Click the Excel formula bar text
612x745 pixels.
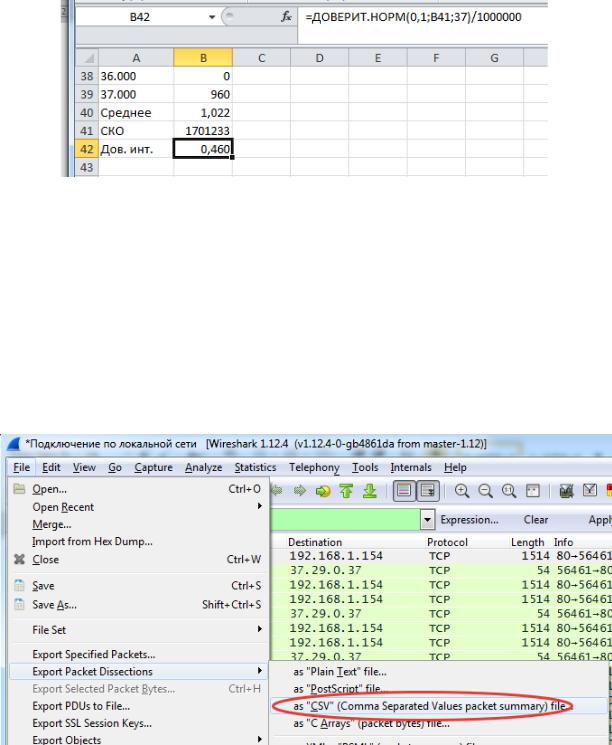[413, 17]
